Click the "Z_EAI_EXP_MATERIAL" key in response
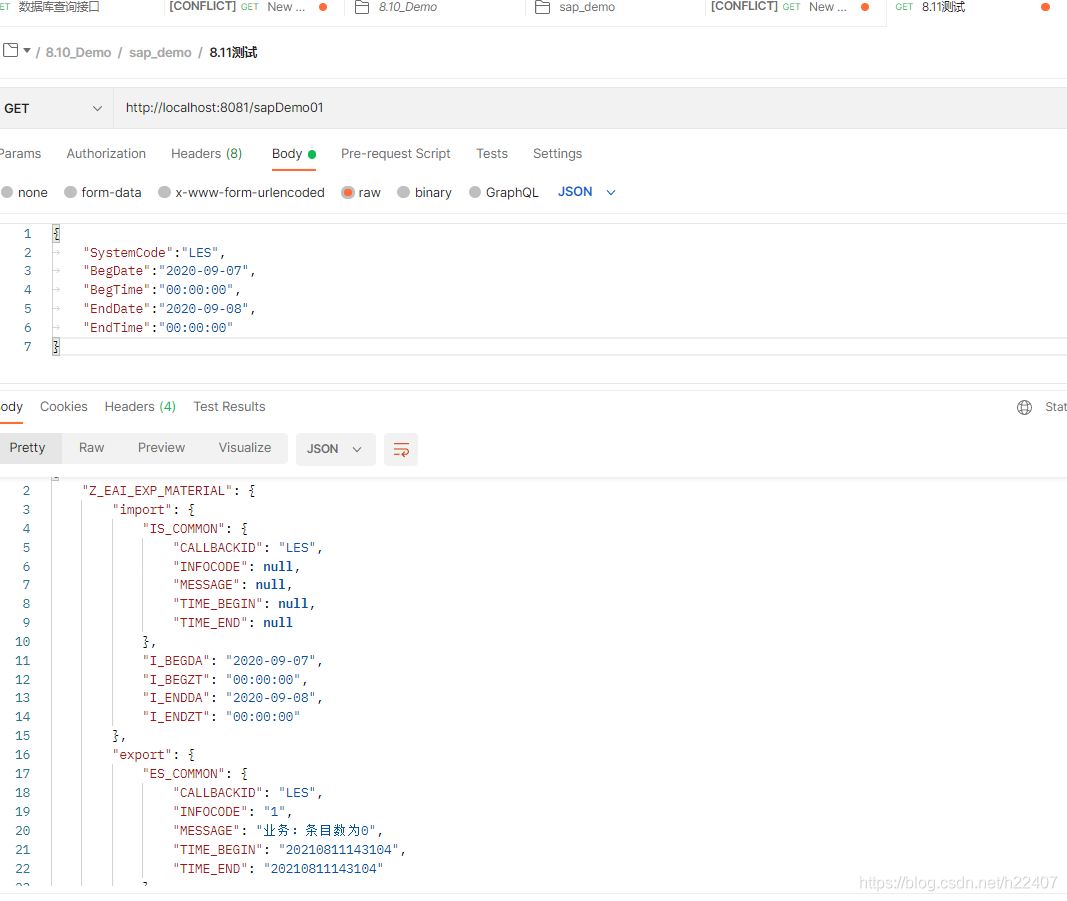The width and height of the screenshot is (1067, 901). click(157, 491)
